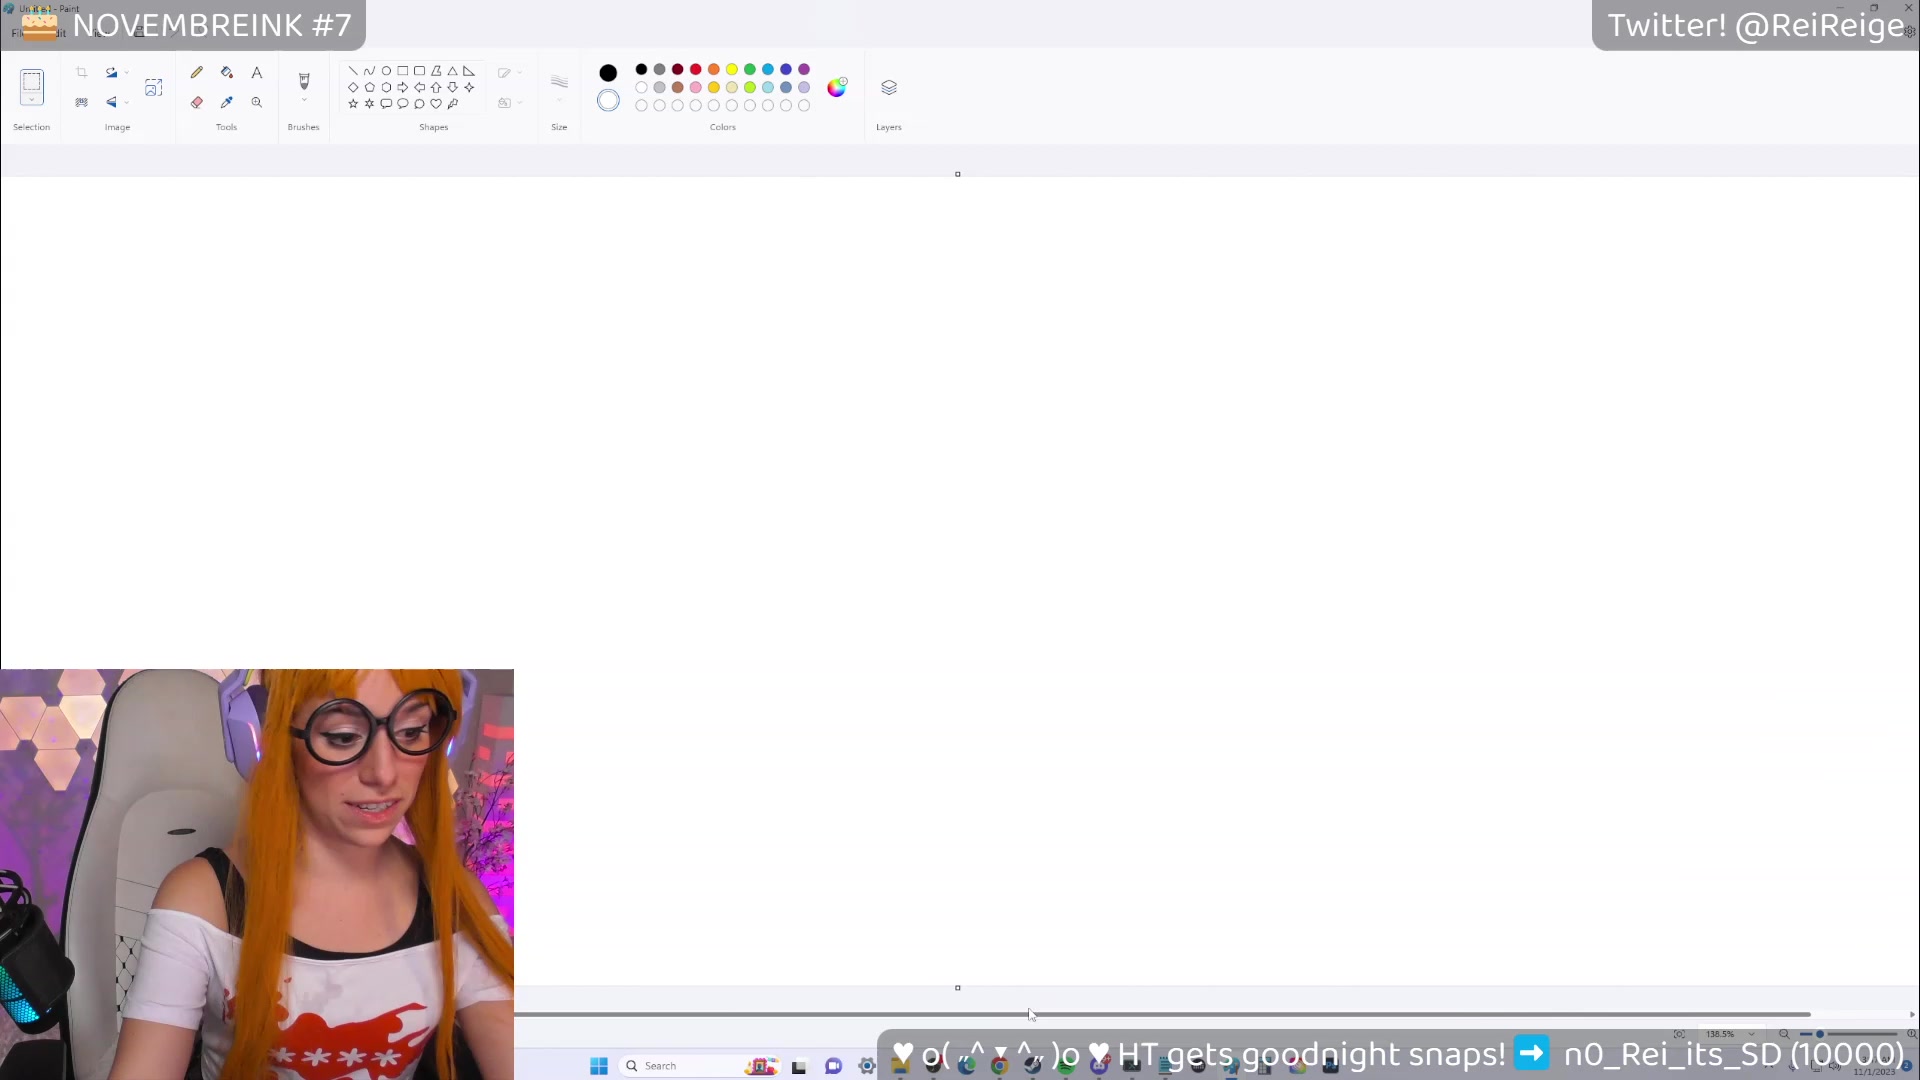Pick the lavender color swatch
The height and width of the screenshot is (1080, 1920).
coord(804,88)
